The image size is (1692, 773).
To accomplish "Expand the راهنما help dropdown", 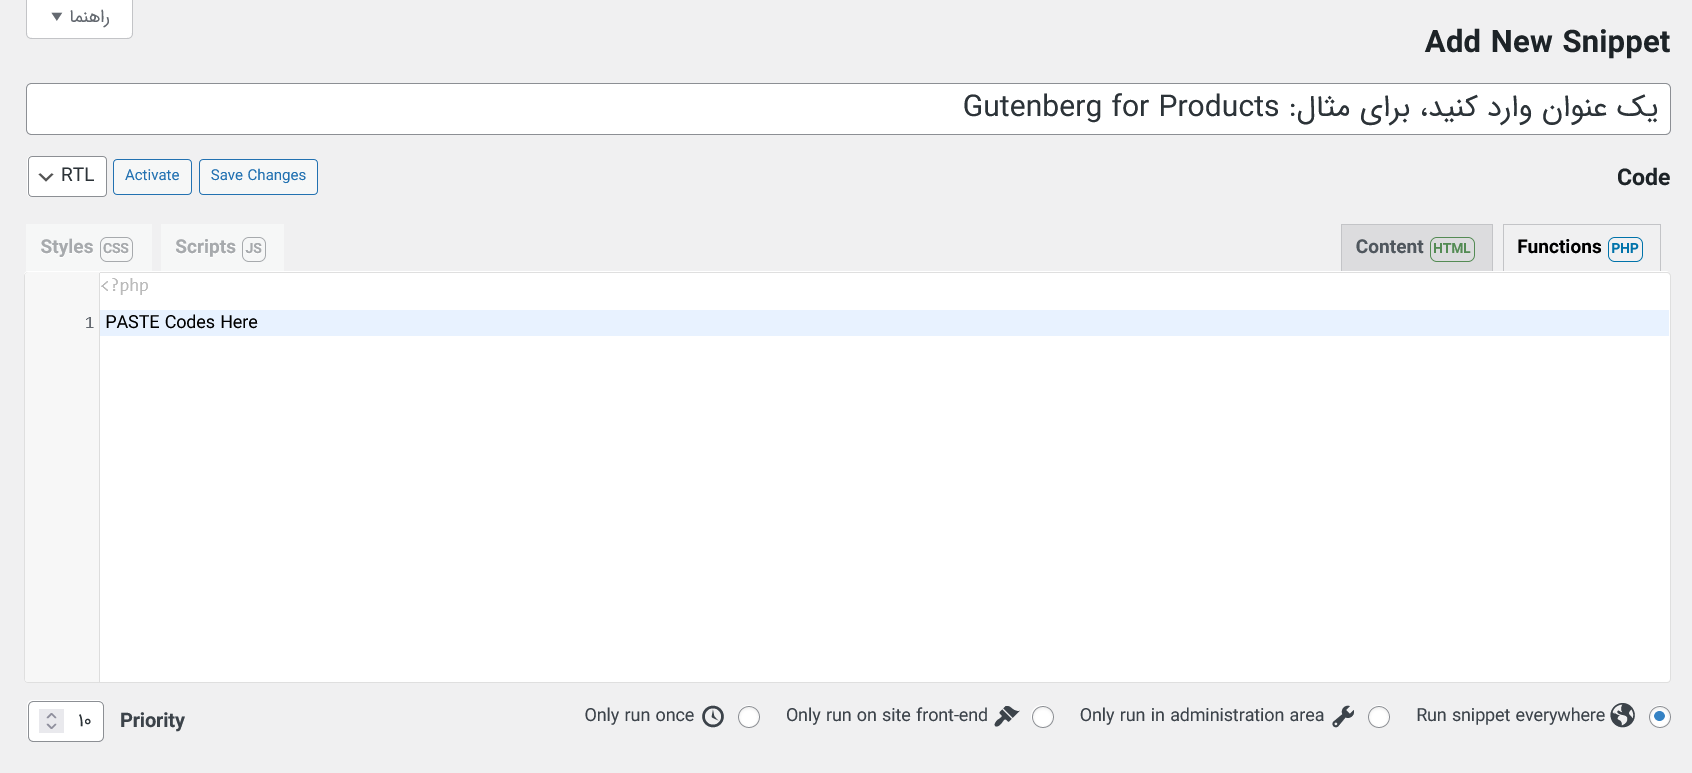I will [79, 17].
